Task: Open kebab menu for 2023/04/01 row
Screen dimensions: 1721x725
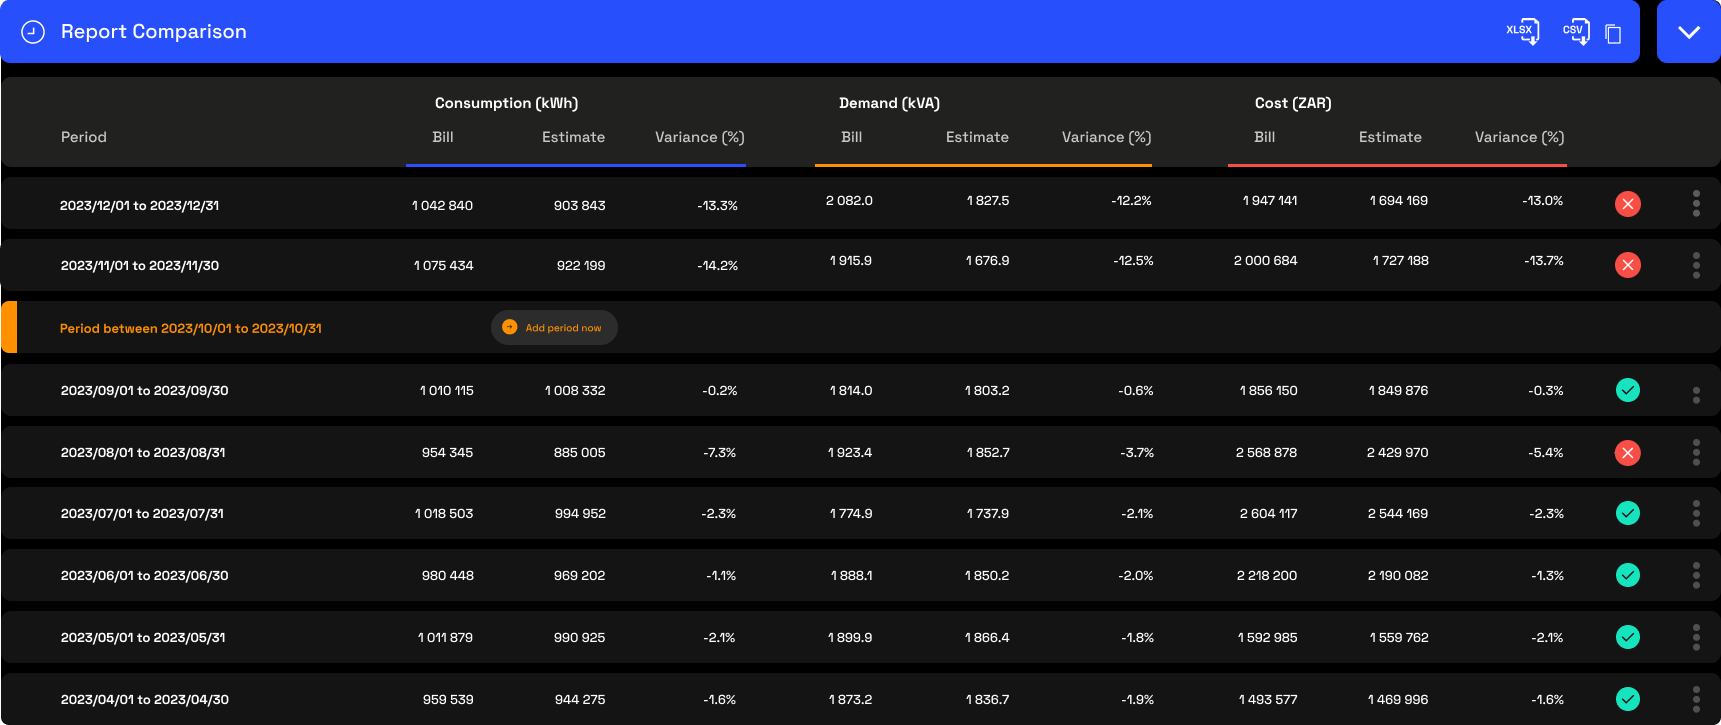Action: [x=1696, y=699]
